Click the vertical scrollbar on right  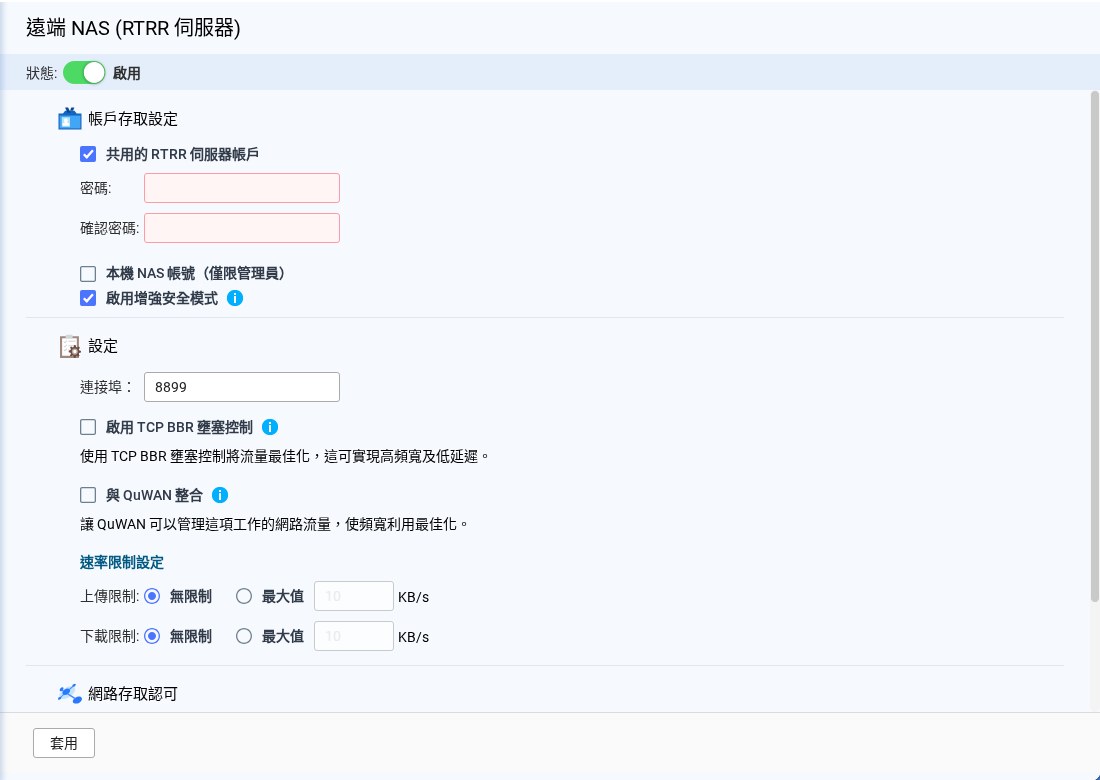1094,346
